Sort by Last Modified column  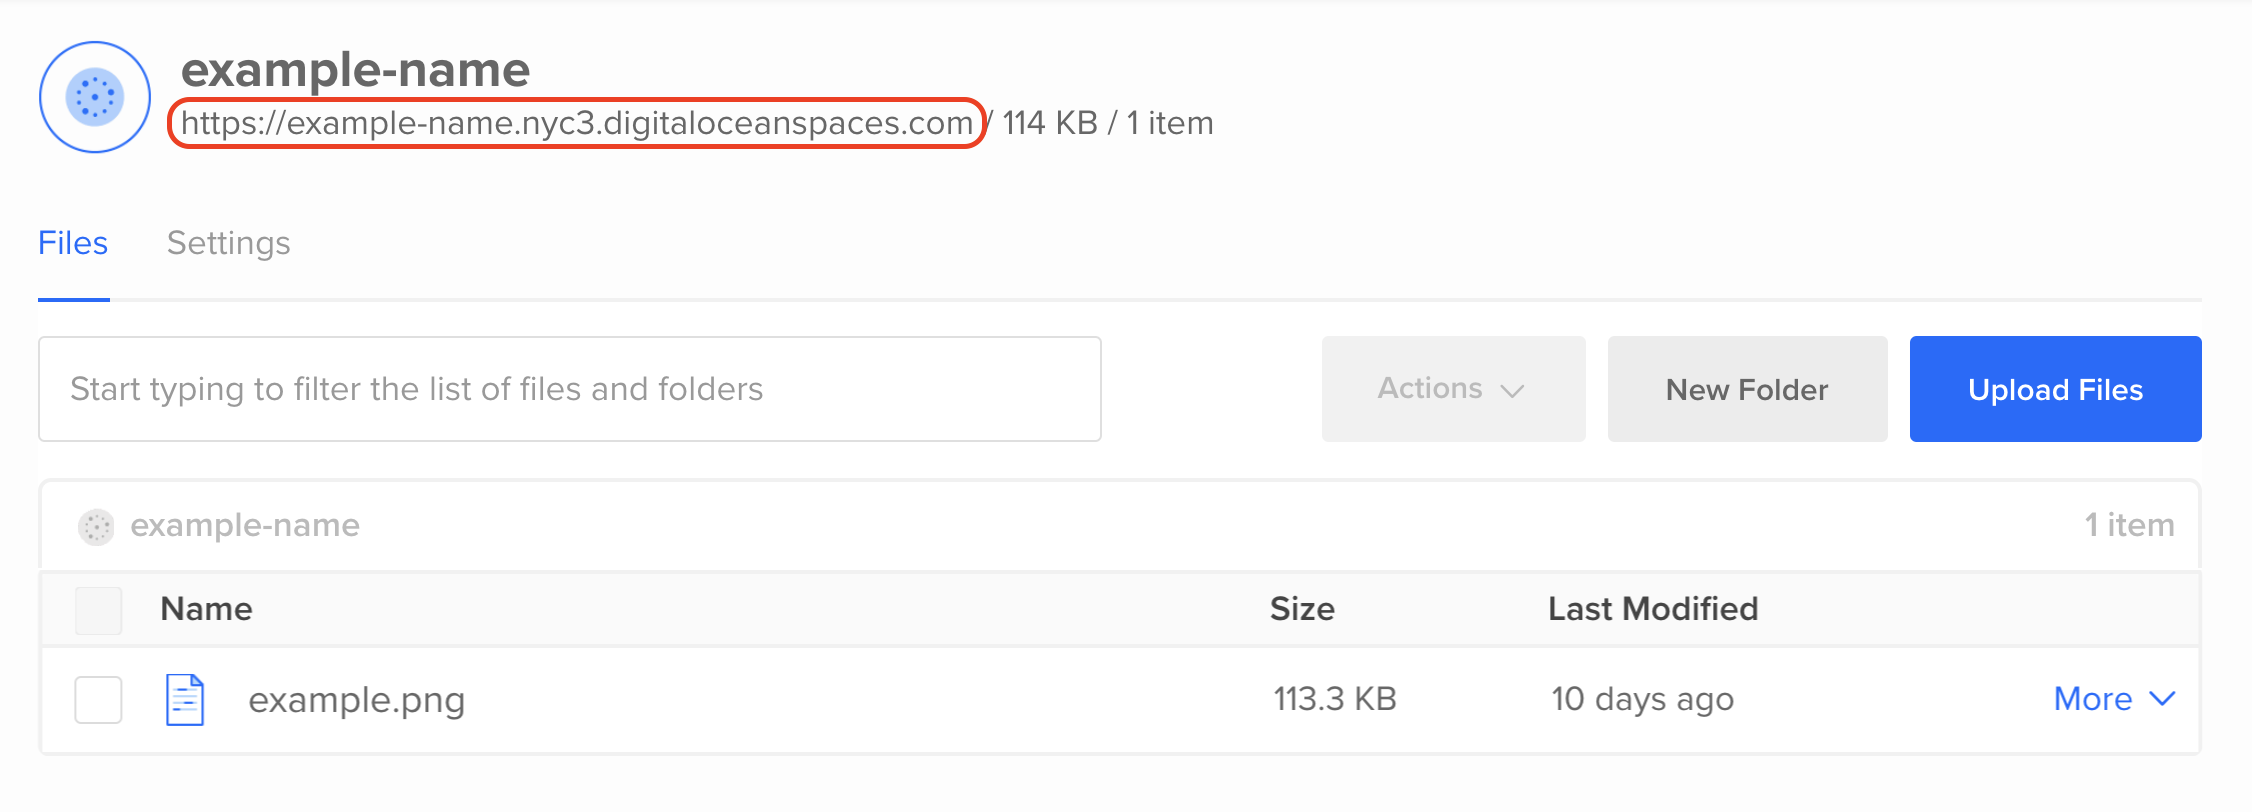pyautogui.click(x=1653, y=609)
